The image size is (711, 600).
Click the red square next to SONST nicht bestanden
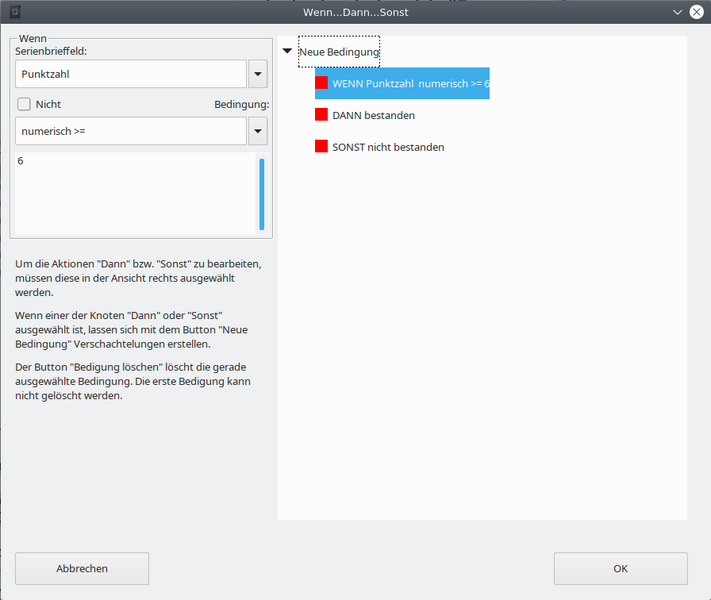point(322,147)
